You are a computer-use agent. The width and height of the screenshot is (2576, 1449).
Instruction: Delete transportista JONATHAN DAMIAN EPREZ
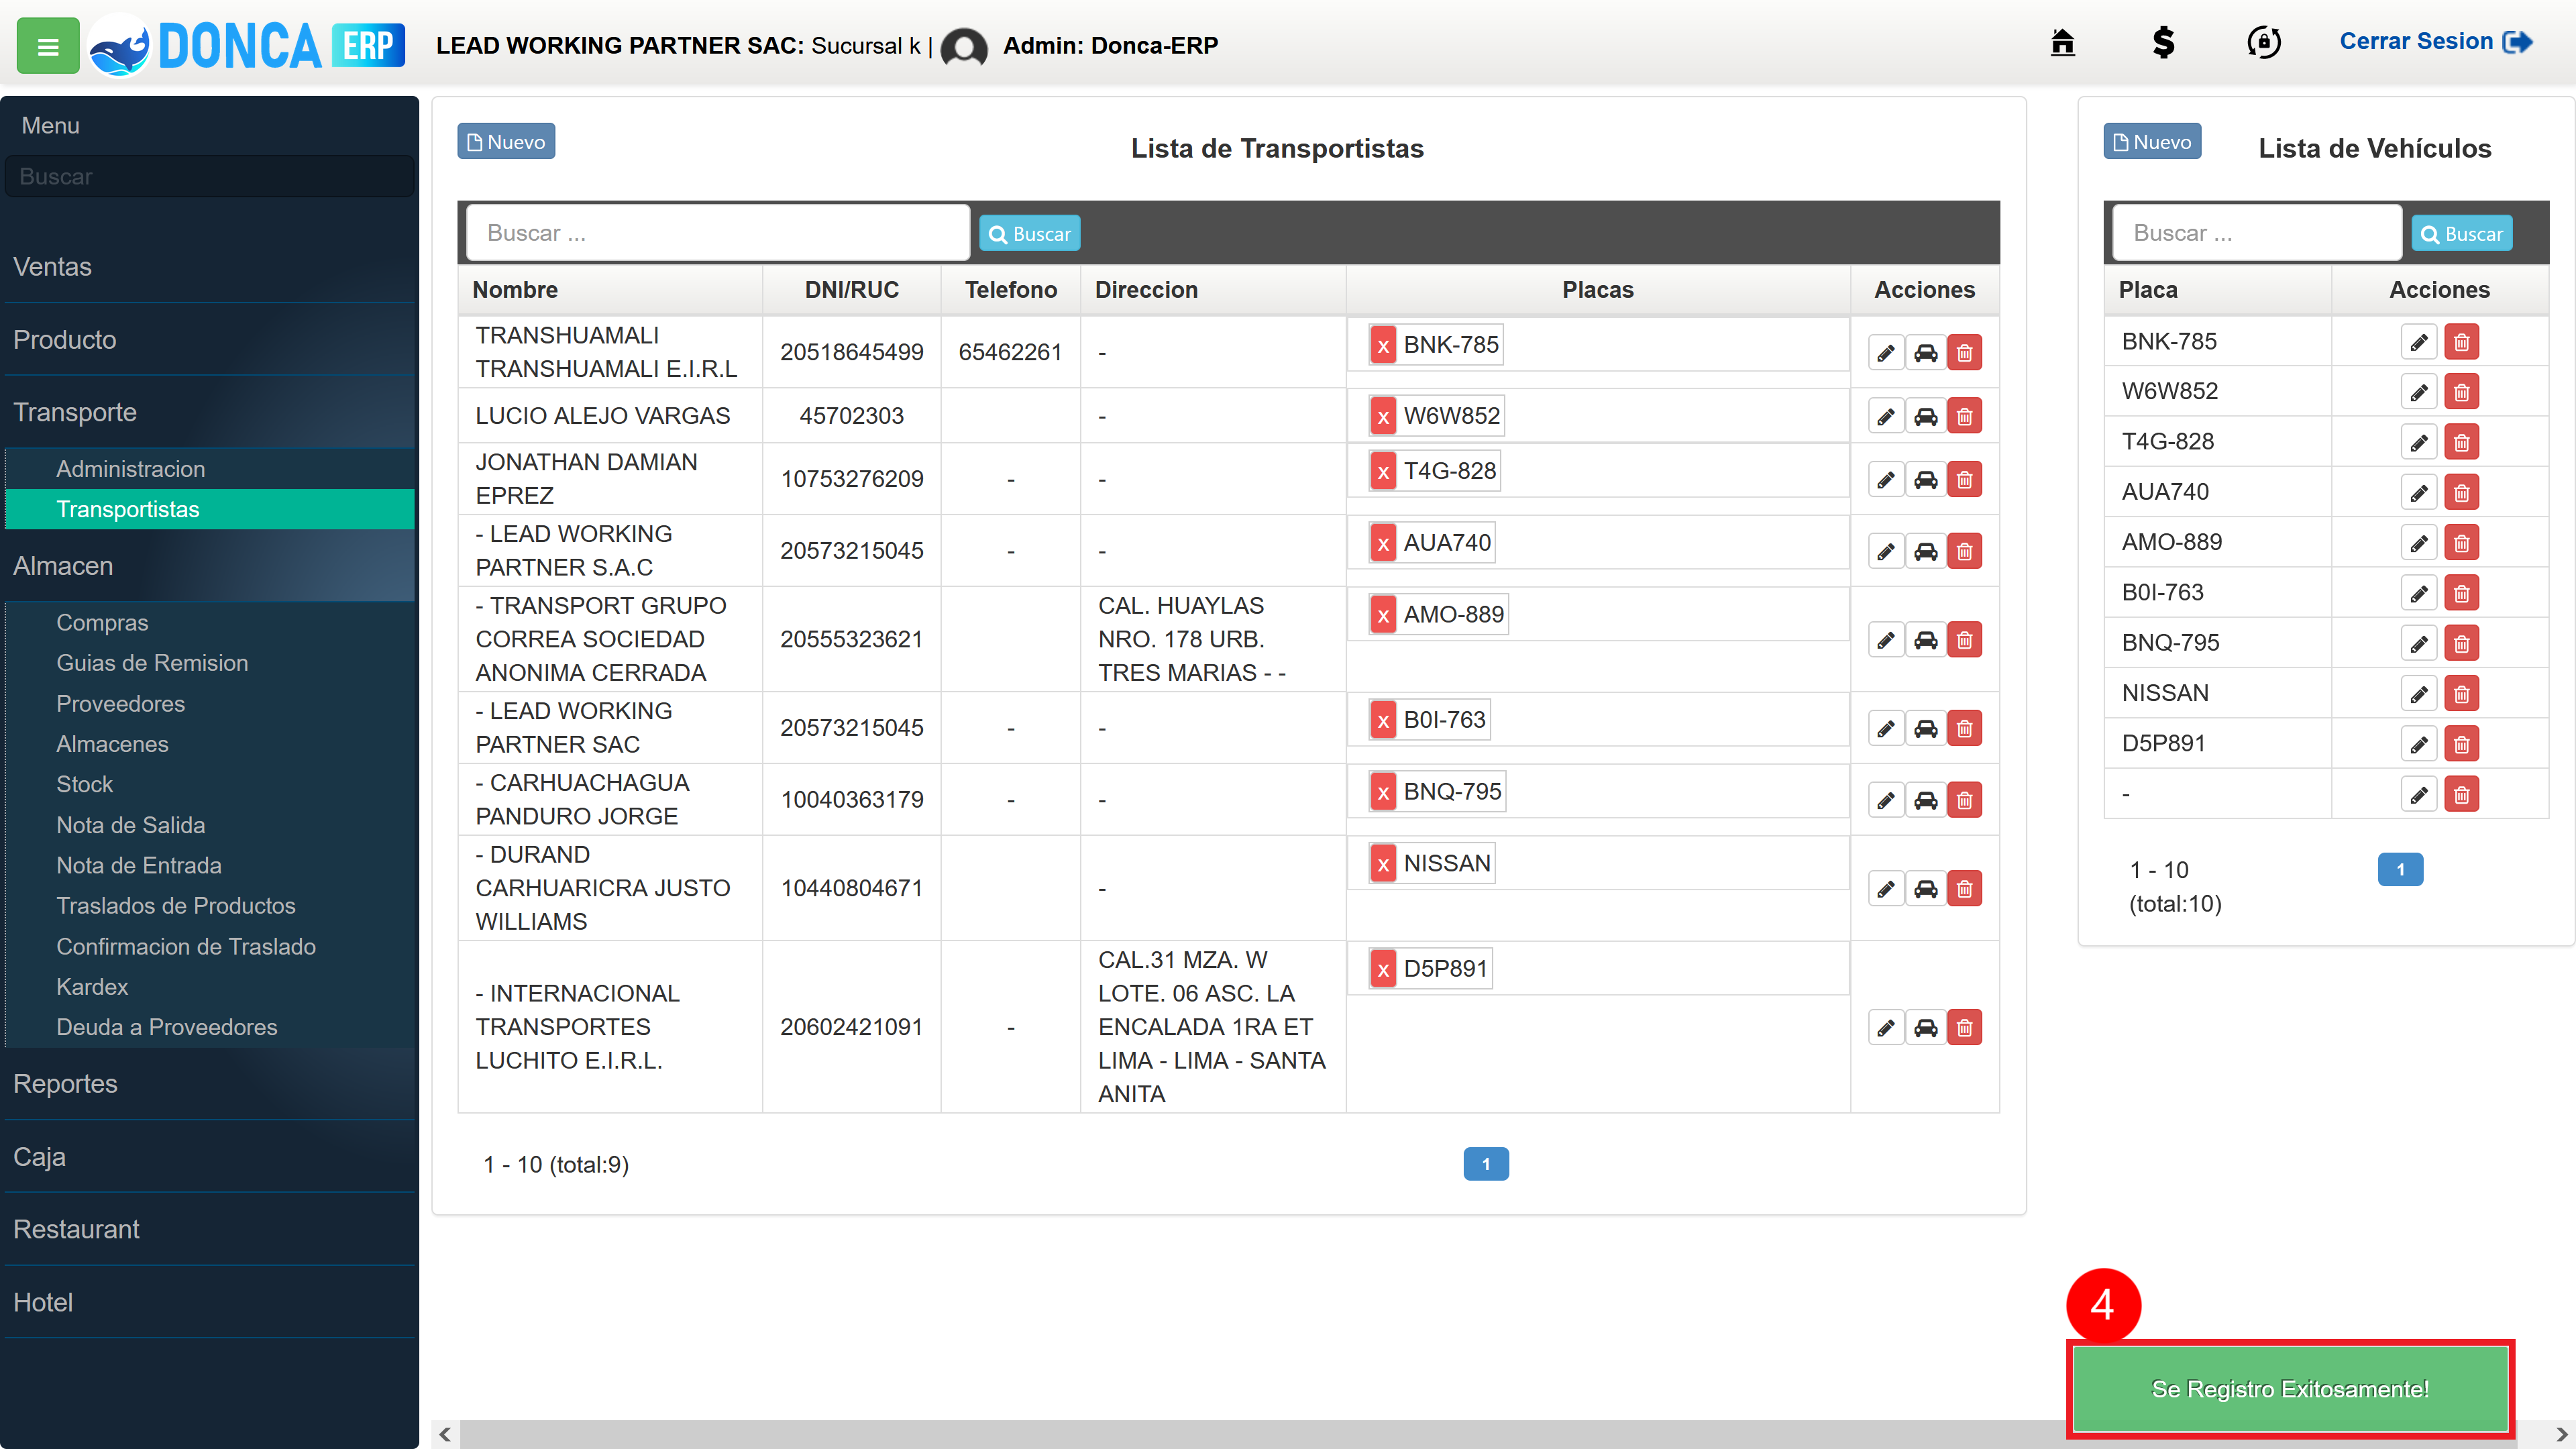[1964, 480]
